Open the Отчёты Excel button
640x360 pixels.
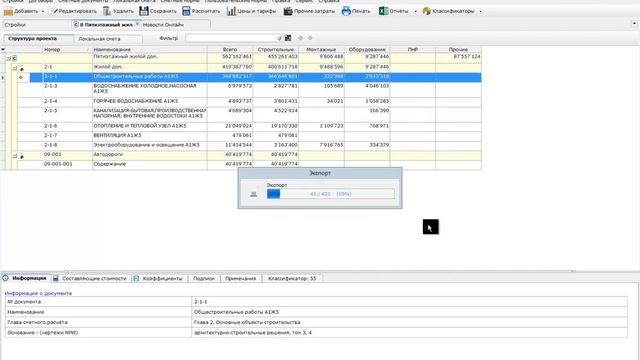[394, 11]
